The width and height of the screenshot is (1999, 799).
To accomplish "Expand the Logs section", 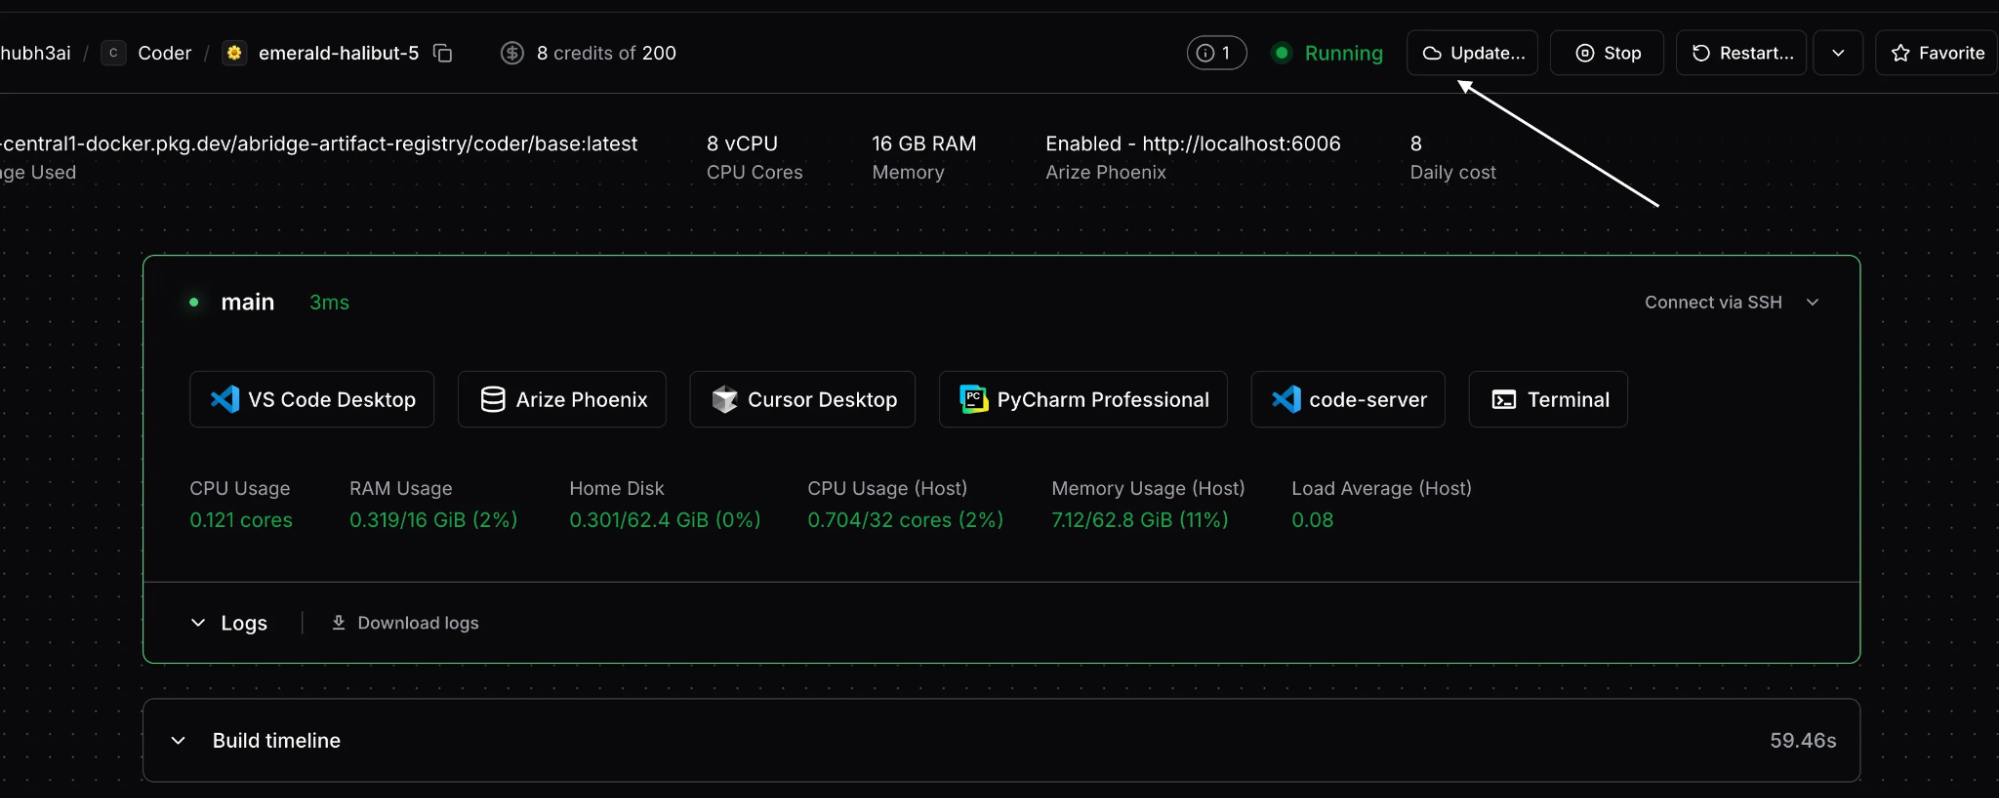I will tap(229, 623).
